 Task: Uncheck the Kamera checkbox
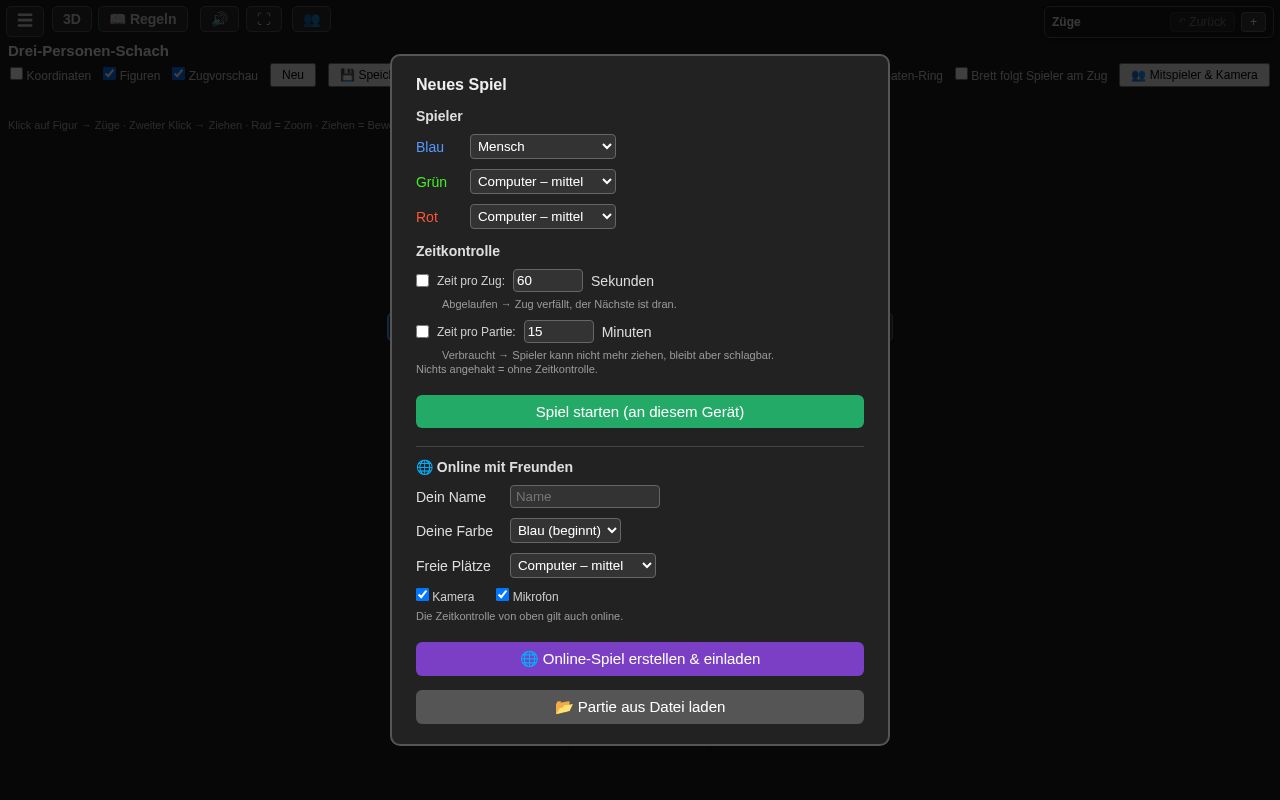tap(422, 594)
